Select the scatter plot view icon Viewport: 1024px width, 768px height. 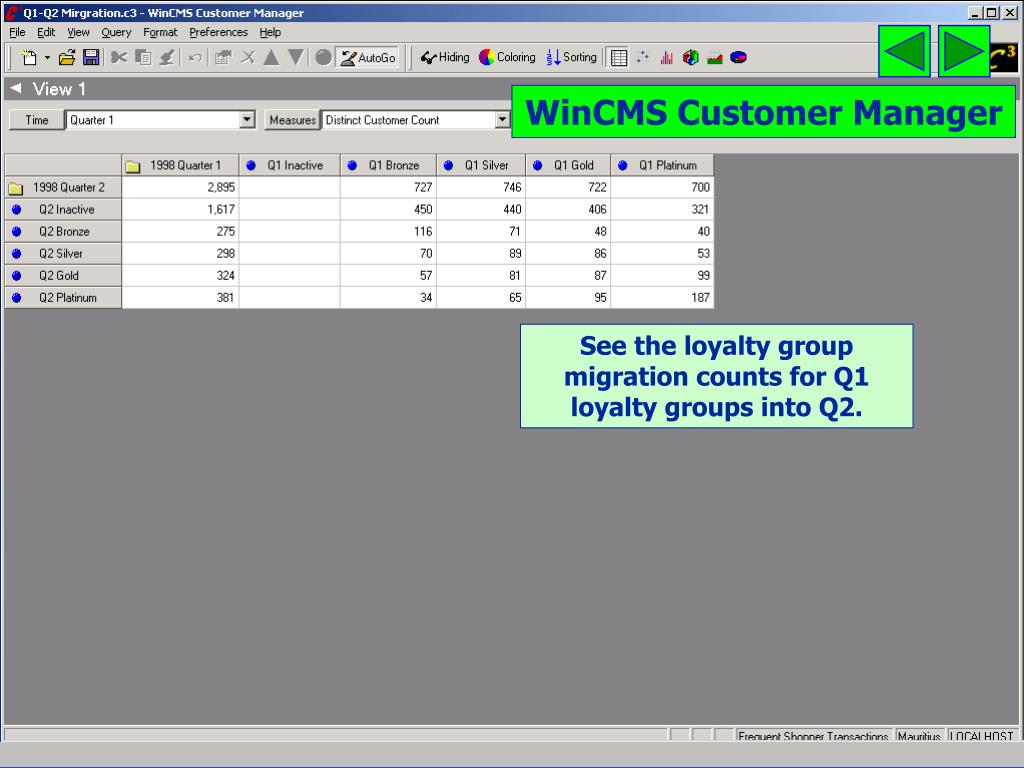[643, 57]
